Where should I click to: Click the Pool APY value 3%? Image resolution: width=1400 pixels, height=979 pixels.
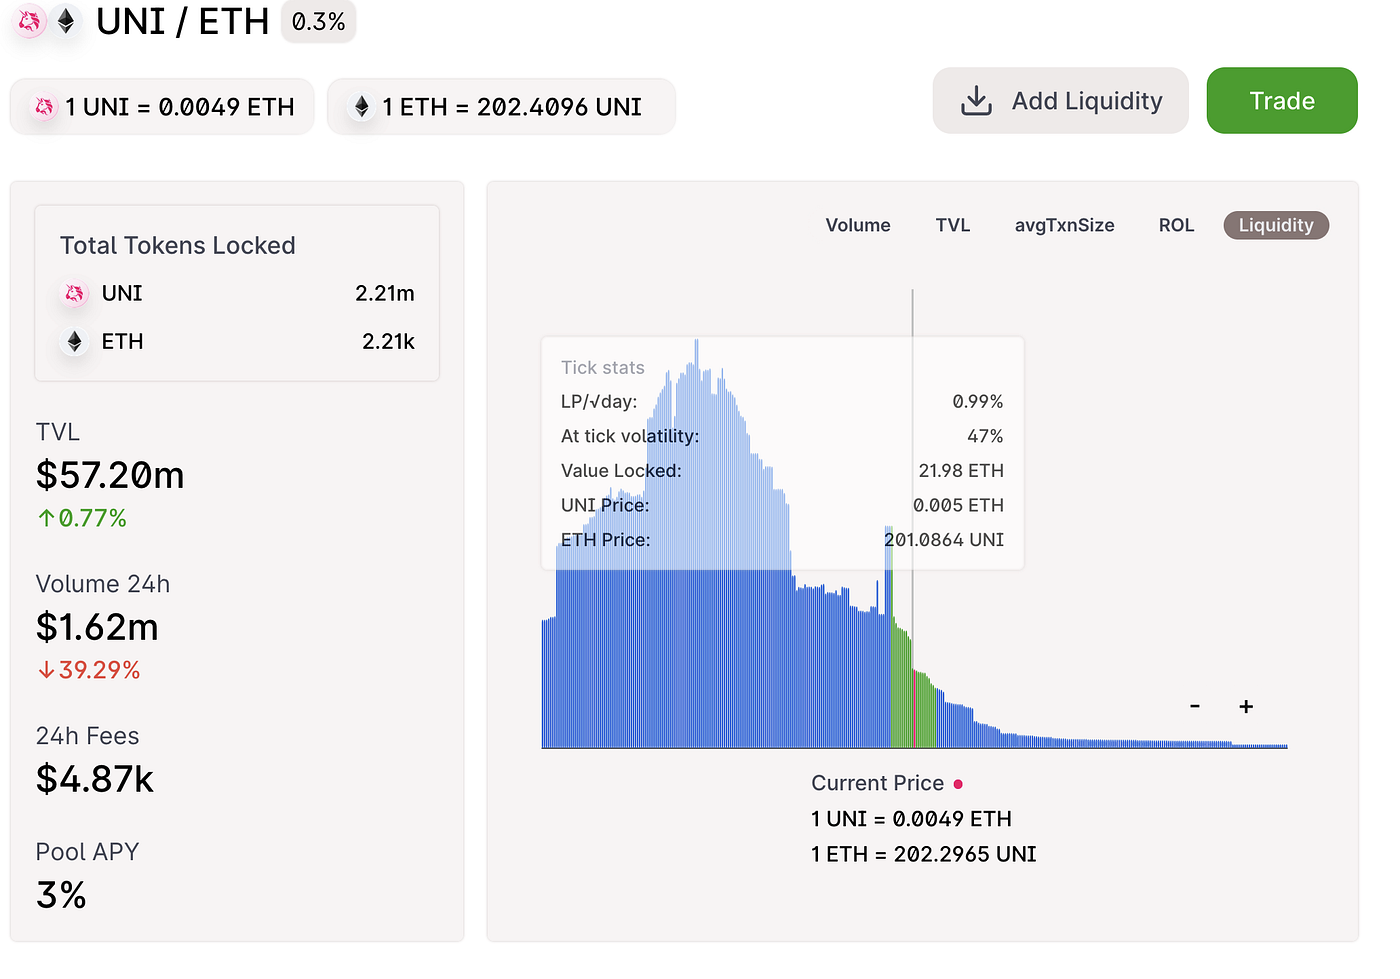[x=61, y=895]
